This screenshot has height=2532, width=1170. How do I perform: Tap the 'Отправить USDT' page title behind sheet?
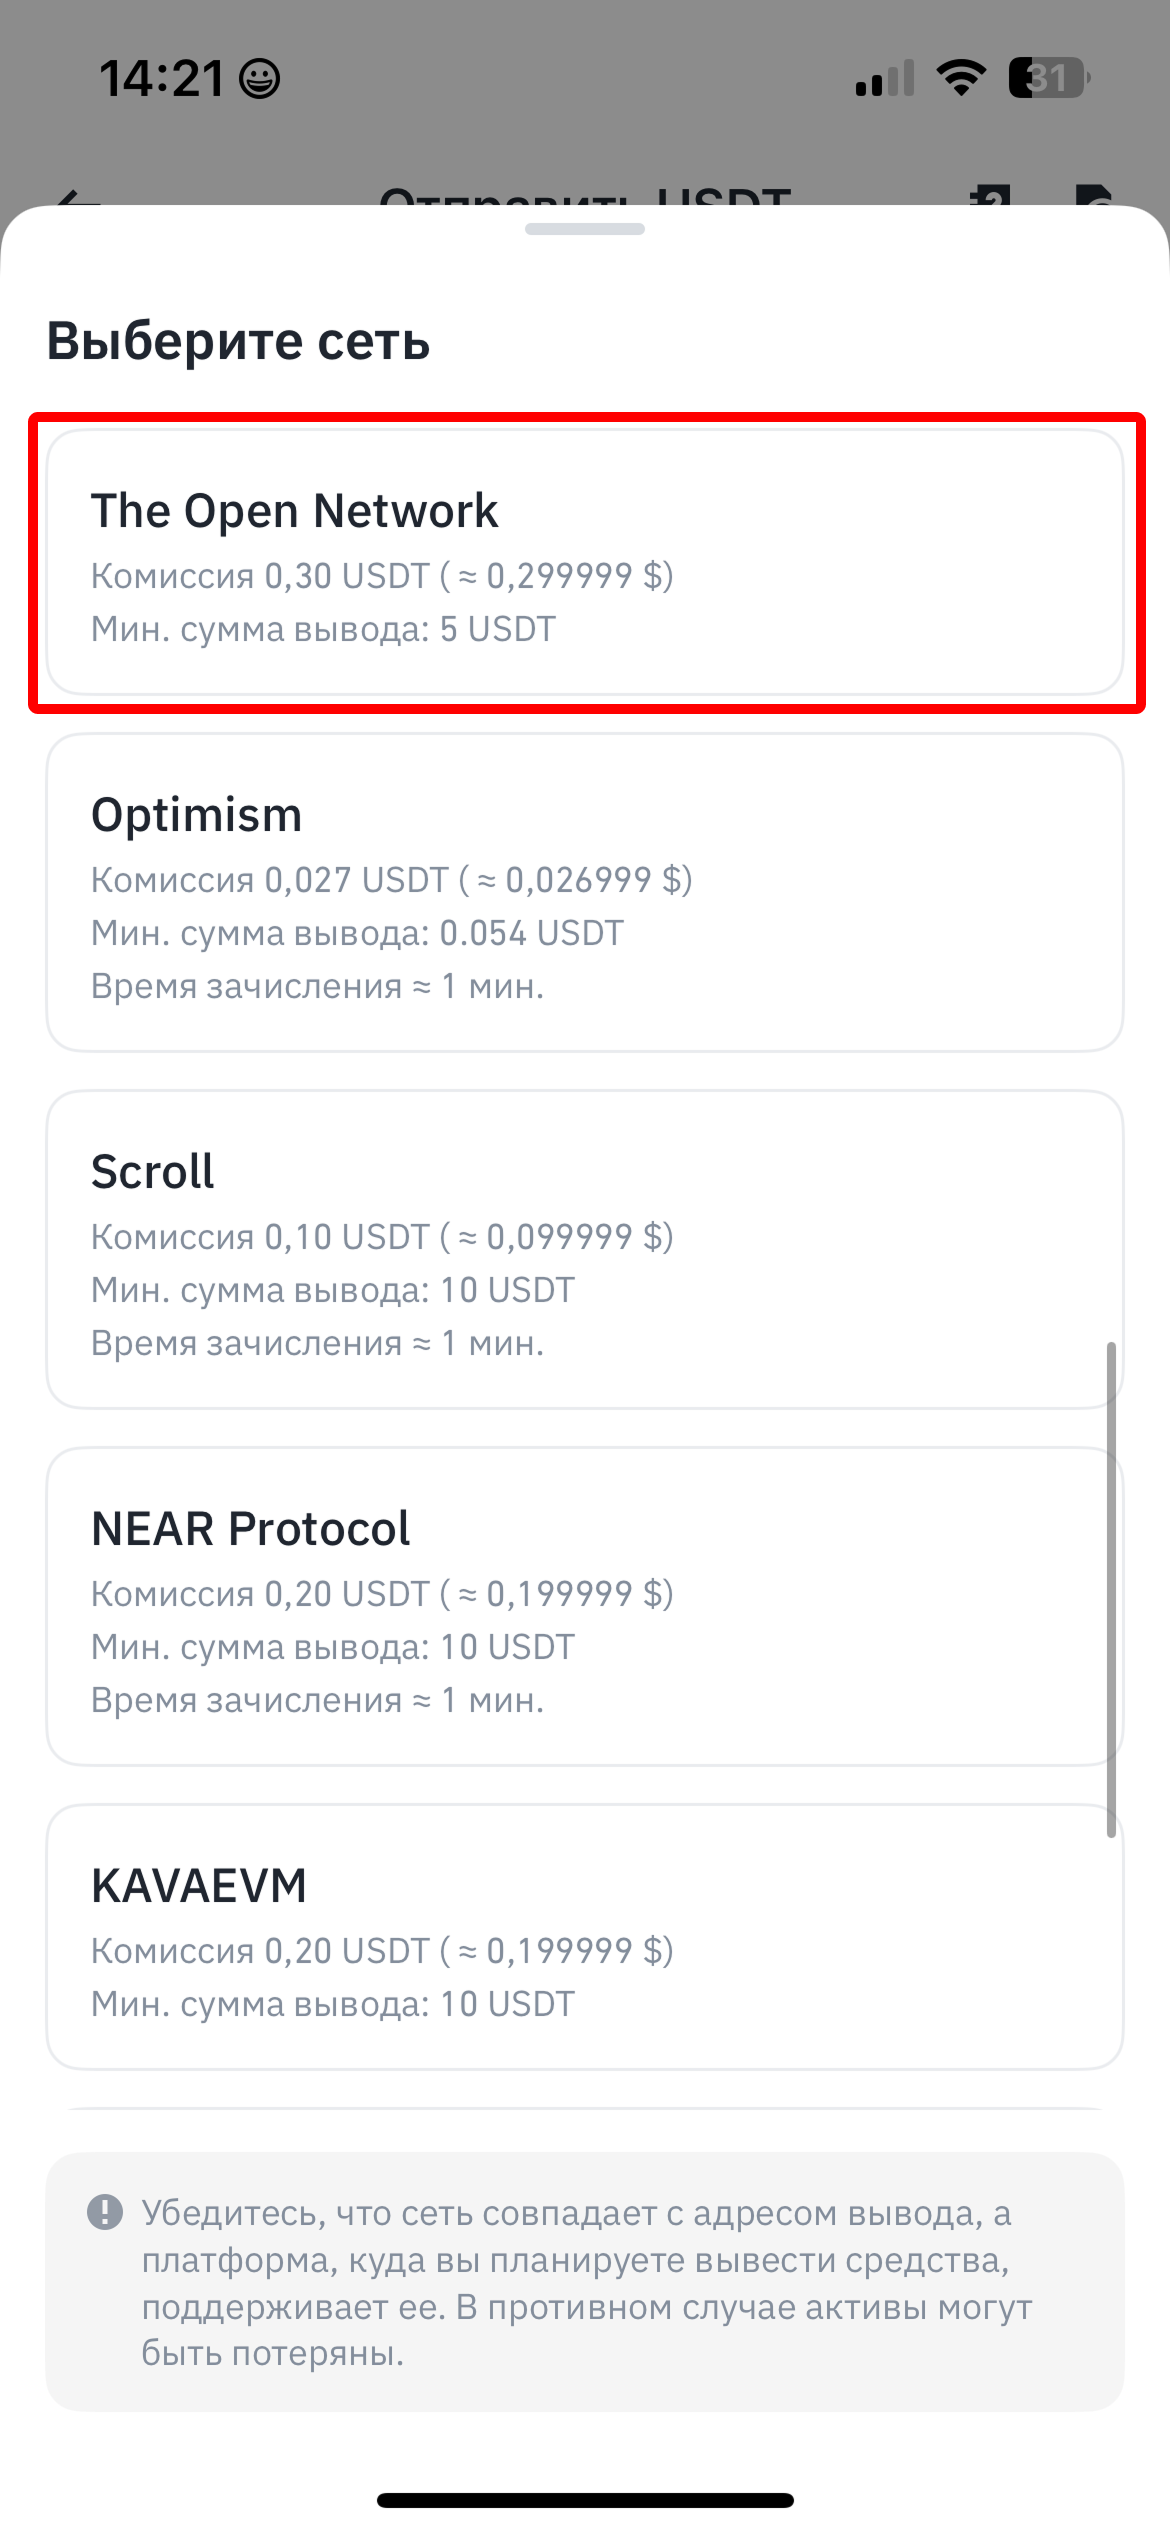point(585,198)
